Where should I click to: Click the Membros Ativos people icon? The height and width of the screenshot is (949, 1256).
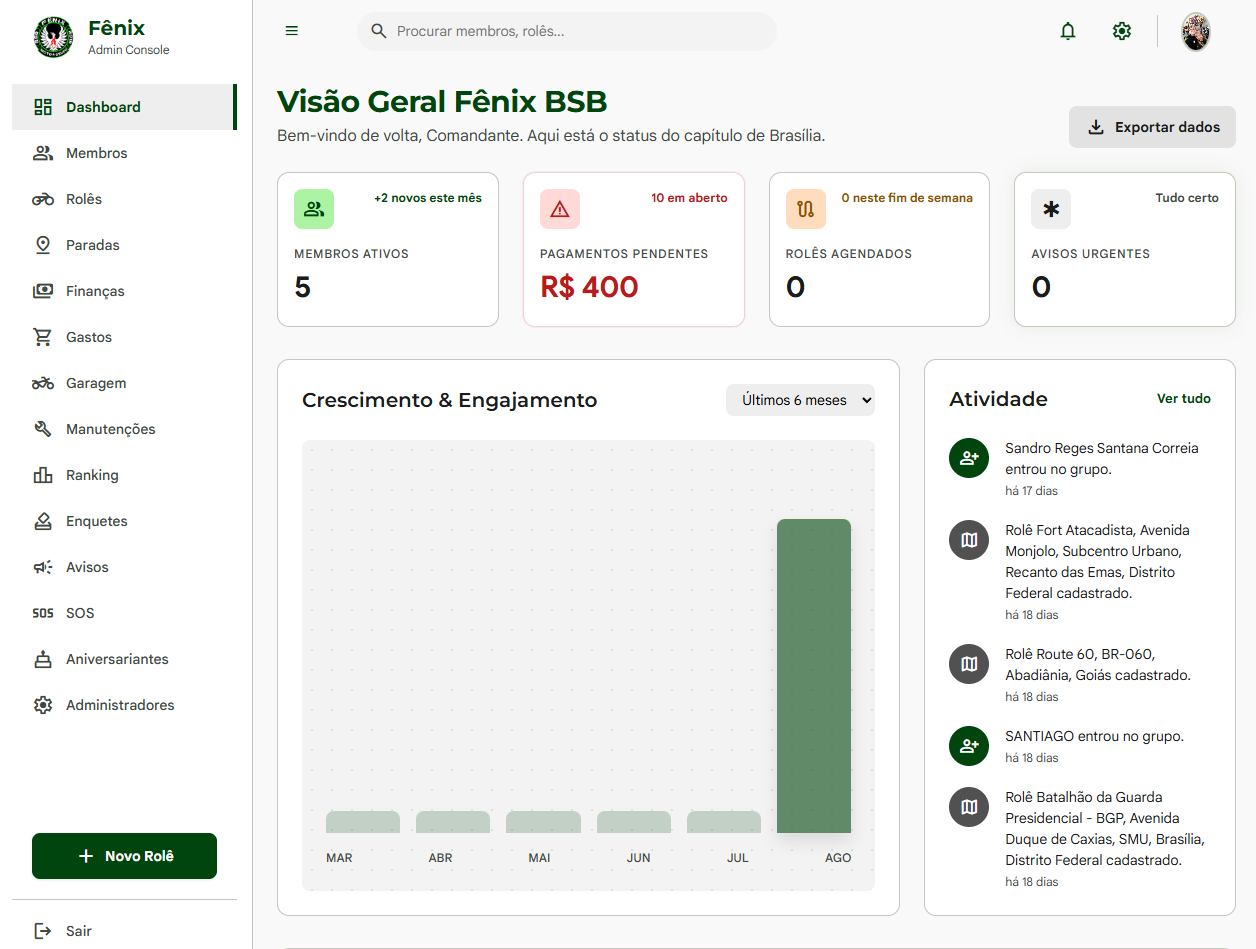tap(314, 209)
